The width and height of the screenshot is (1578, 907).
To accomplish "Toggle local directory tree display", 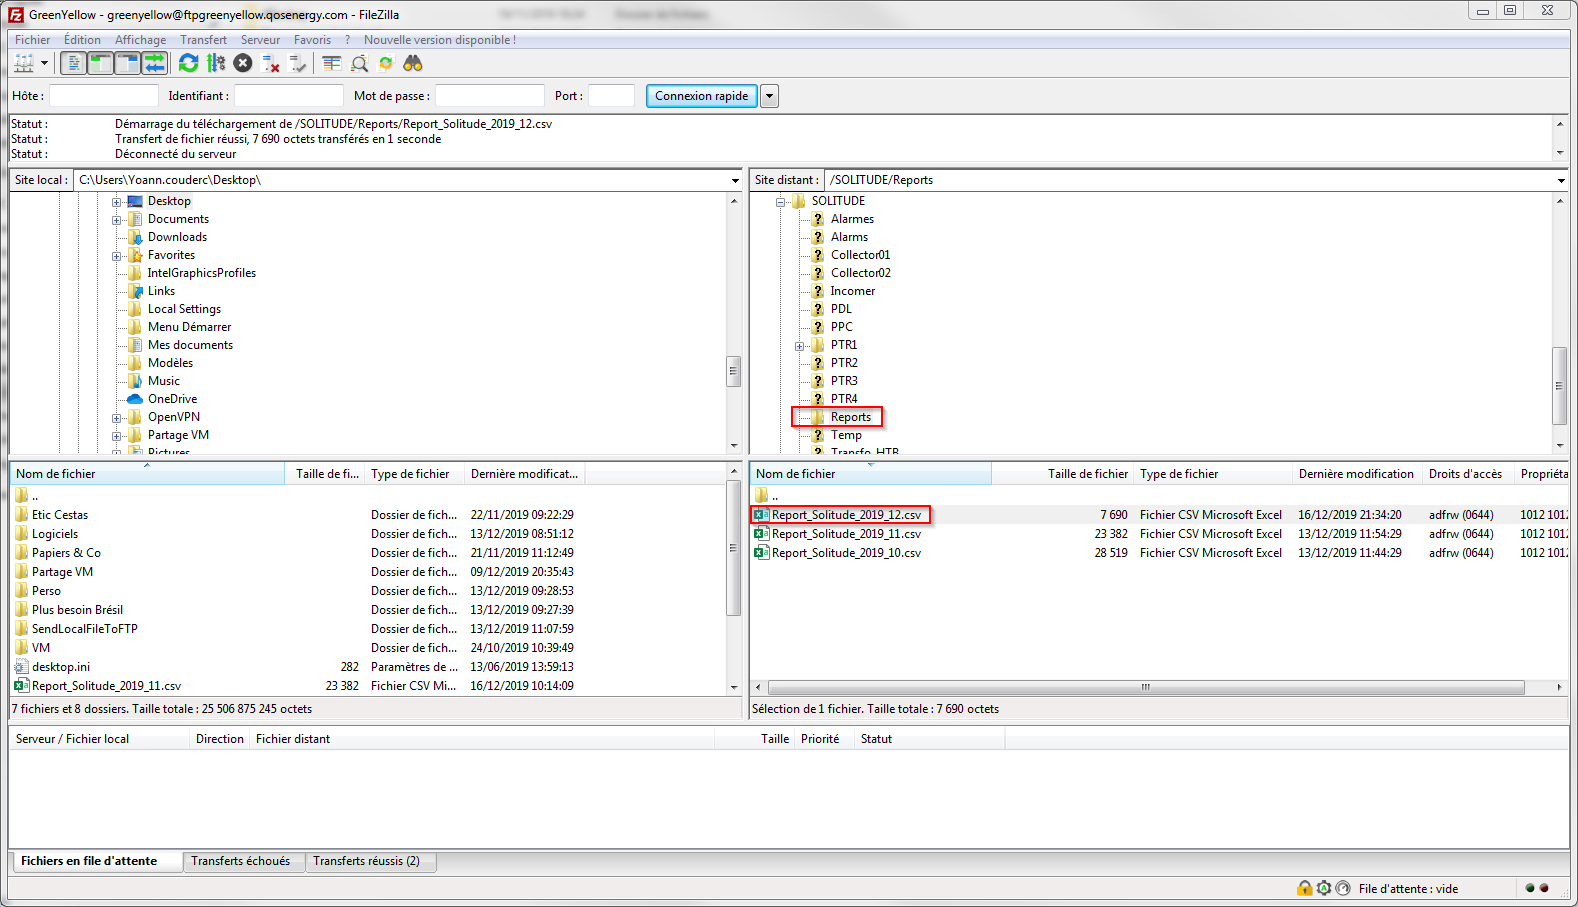I will tap(100, 64).
